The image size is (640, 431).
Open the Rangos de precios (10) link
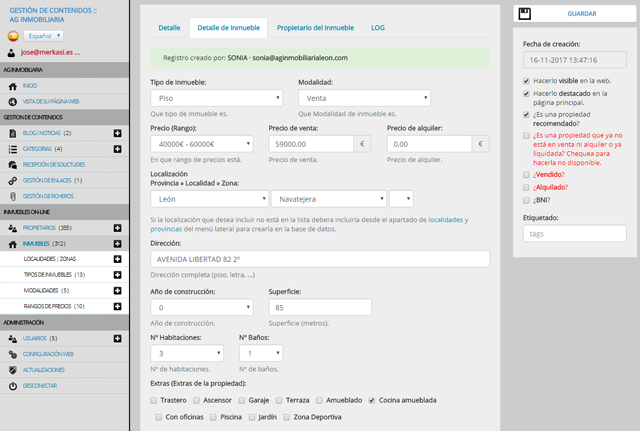click(54, 306)
